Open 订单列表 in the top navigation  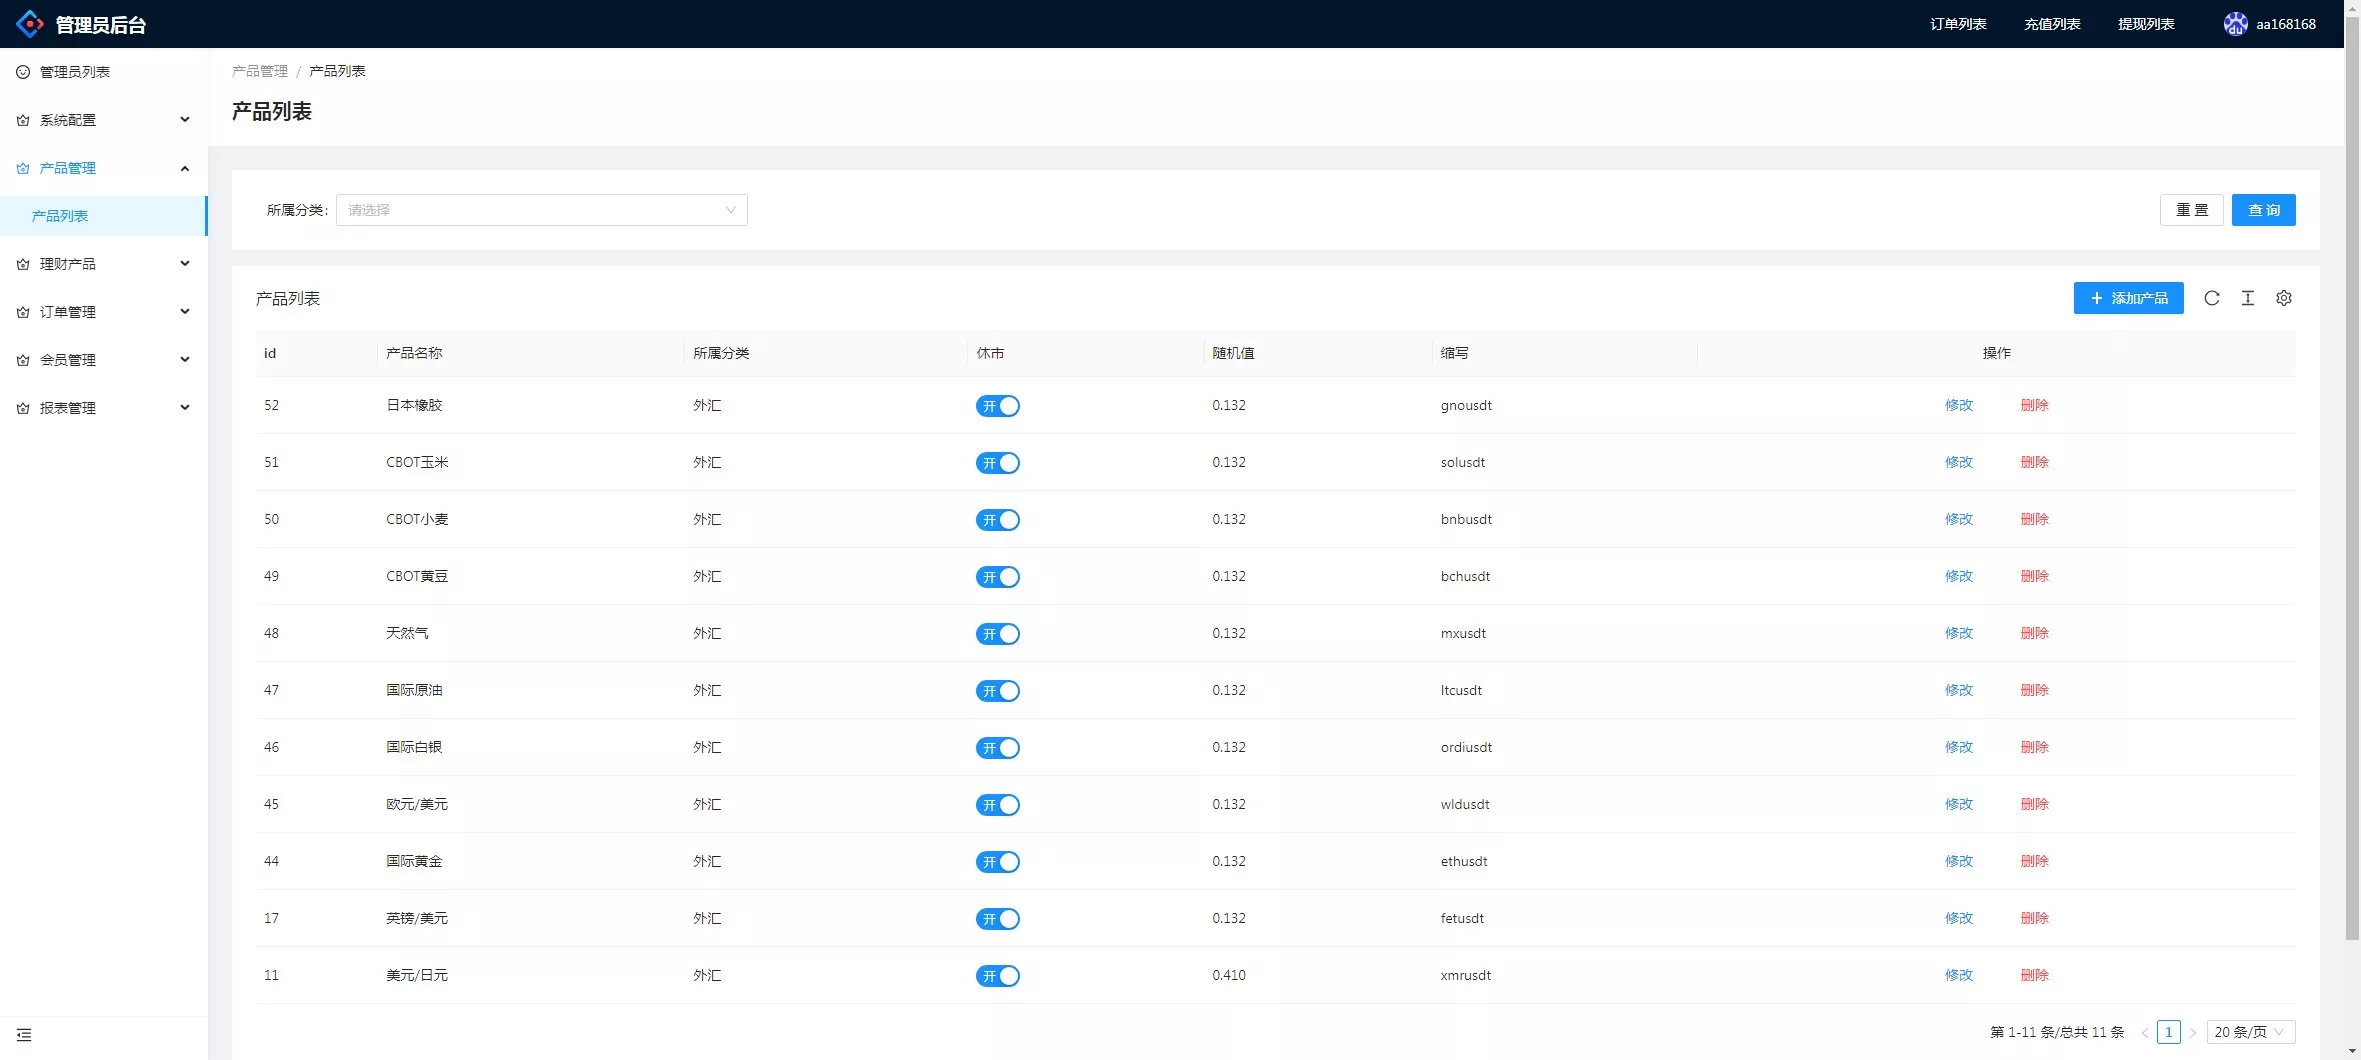click(x=1957, y=24)
